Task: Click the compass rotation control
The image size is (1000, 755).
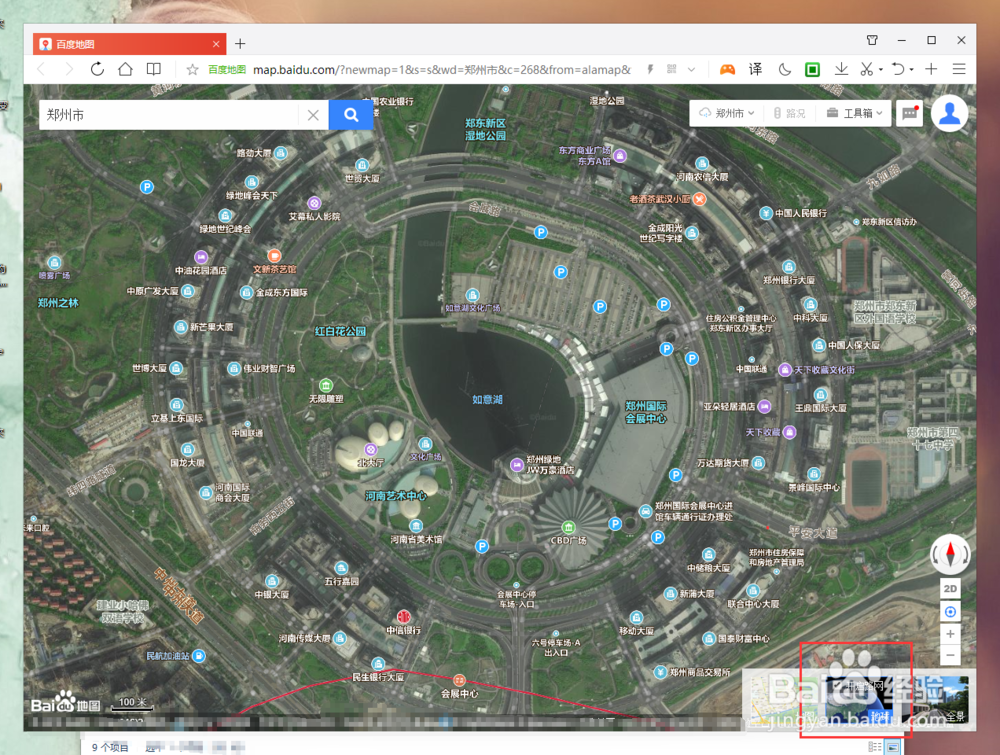Action: point(950,553)
